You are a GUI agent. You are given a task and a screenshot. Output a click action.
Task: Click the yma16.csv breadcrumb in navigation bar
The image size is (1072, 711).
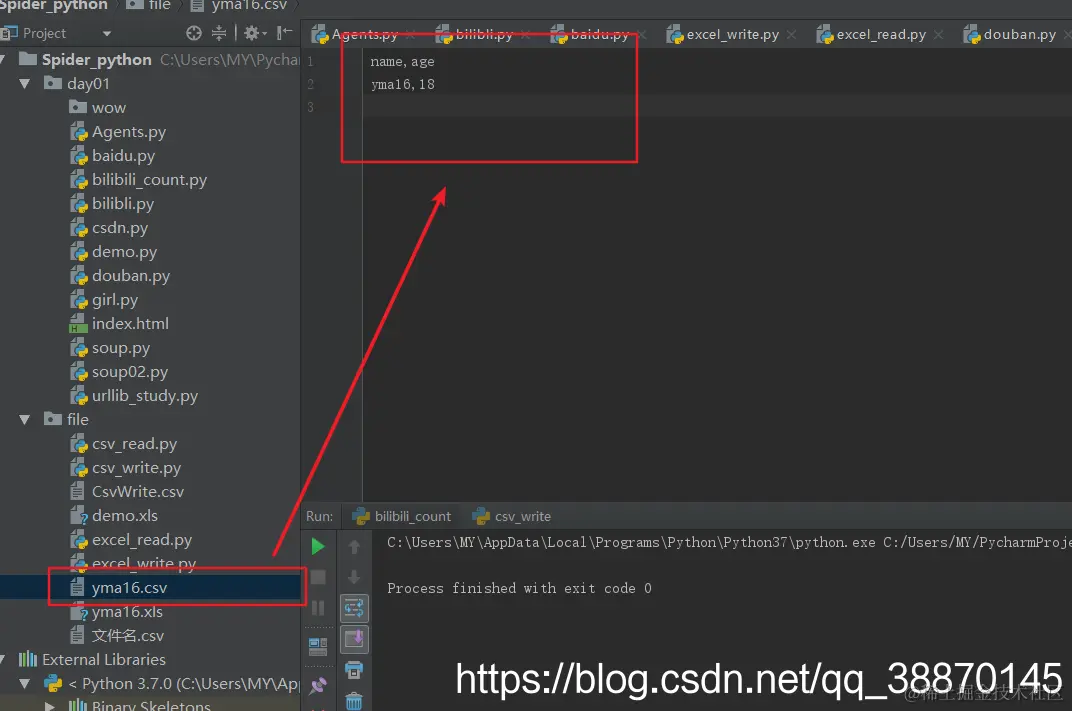pyautogui.click(x=239, y=5)
